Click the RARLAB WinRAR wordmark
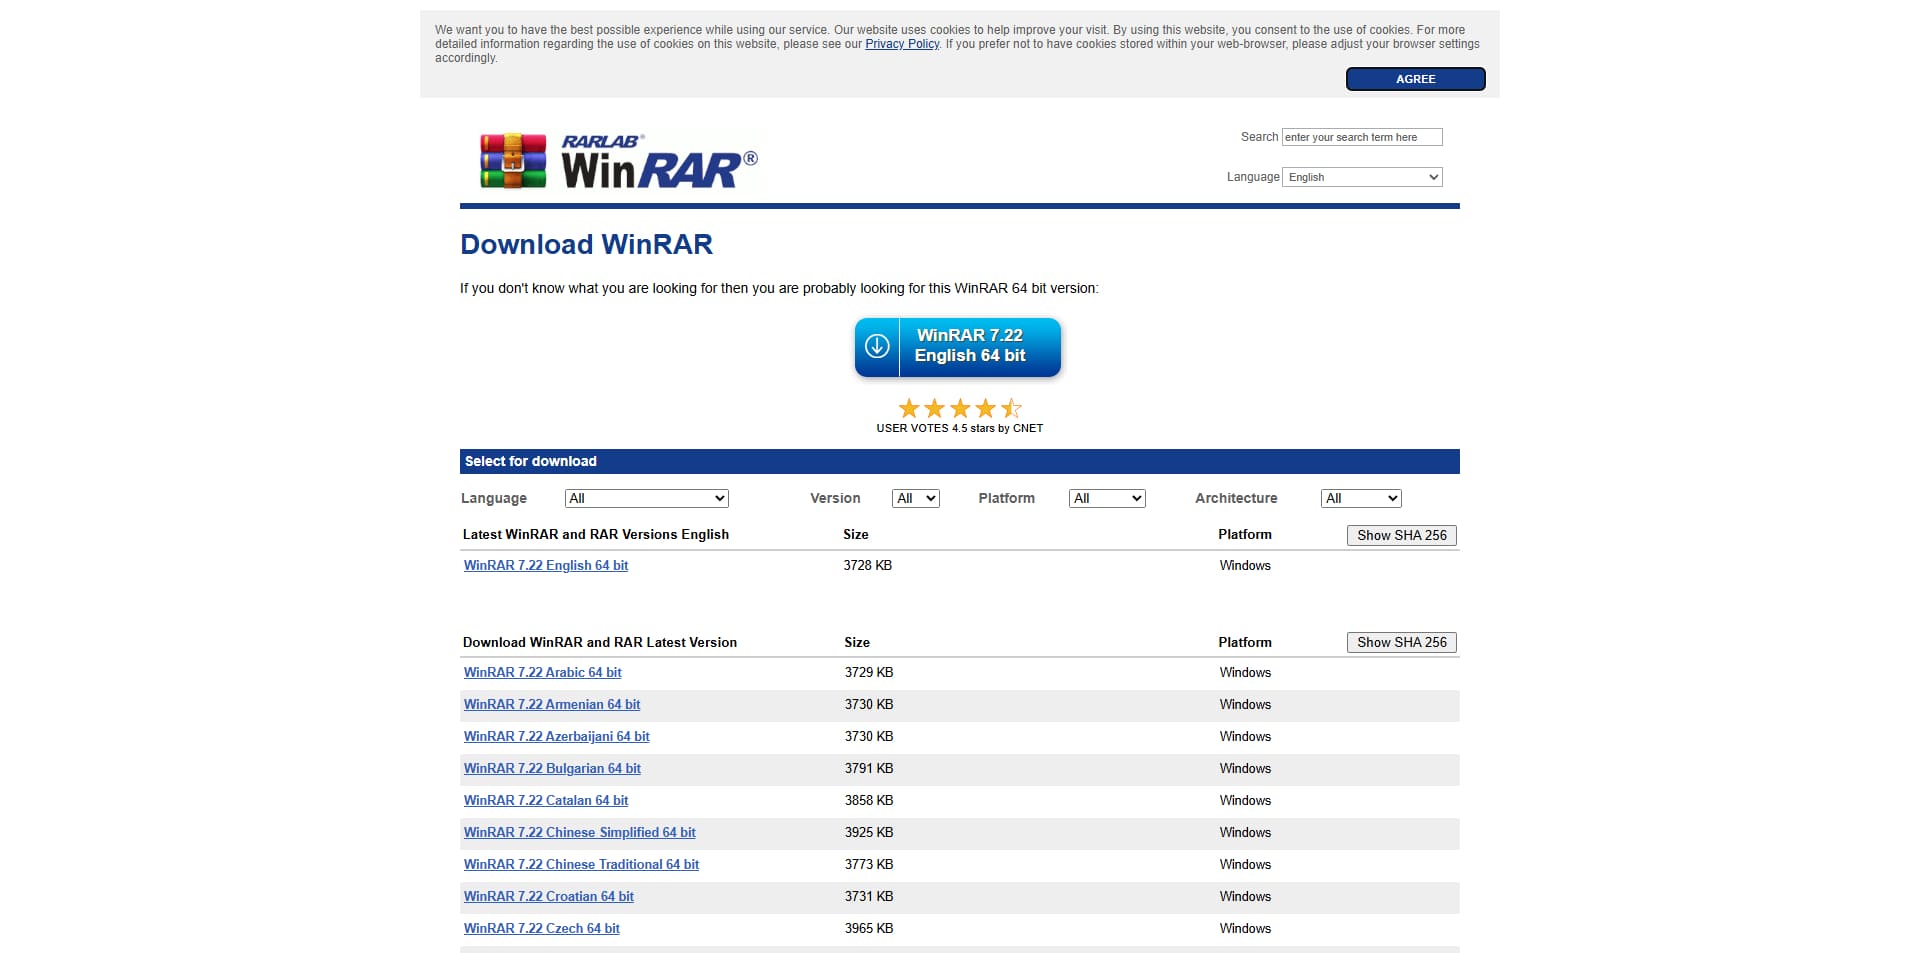The height and width of the screenshot is (953, 1920). (659, 162)
